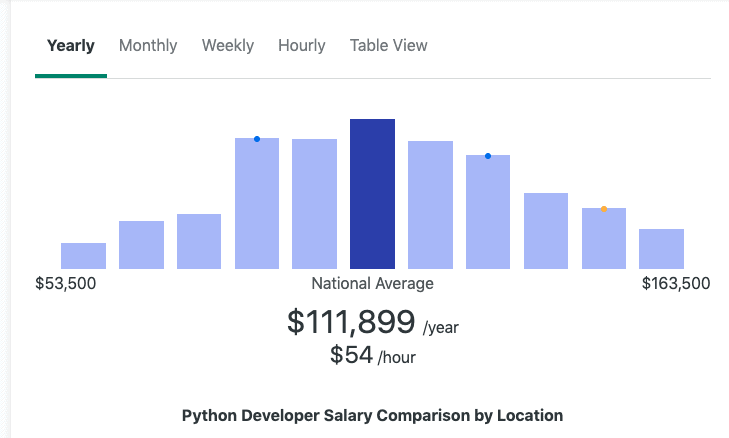Click the blue dot left of the dark bar
Image resolution: width=729 pixels, height=438 pixels.
(257, 139)
